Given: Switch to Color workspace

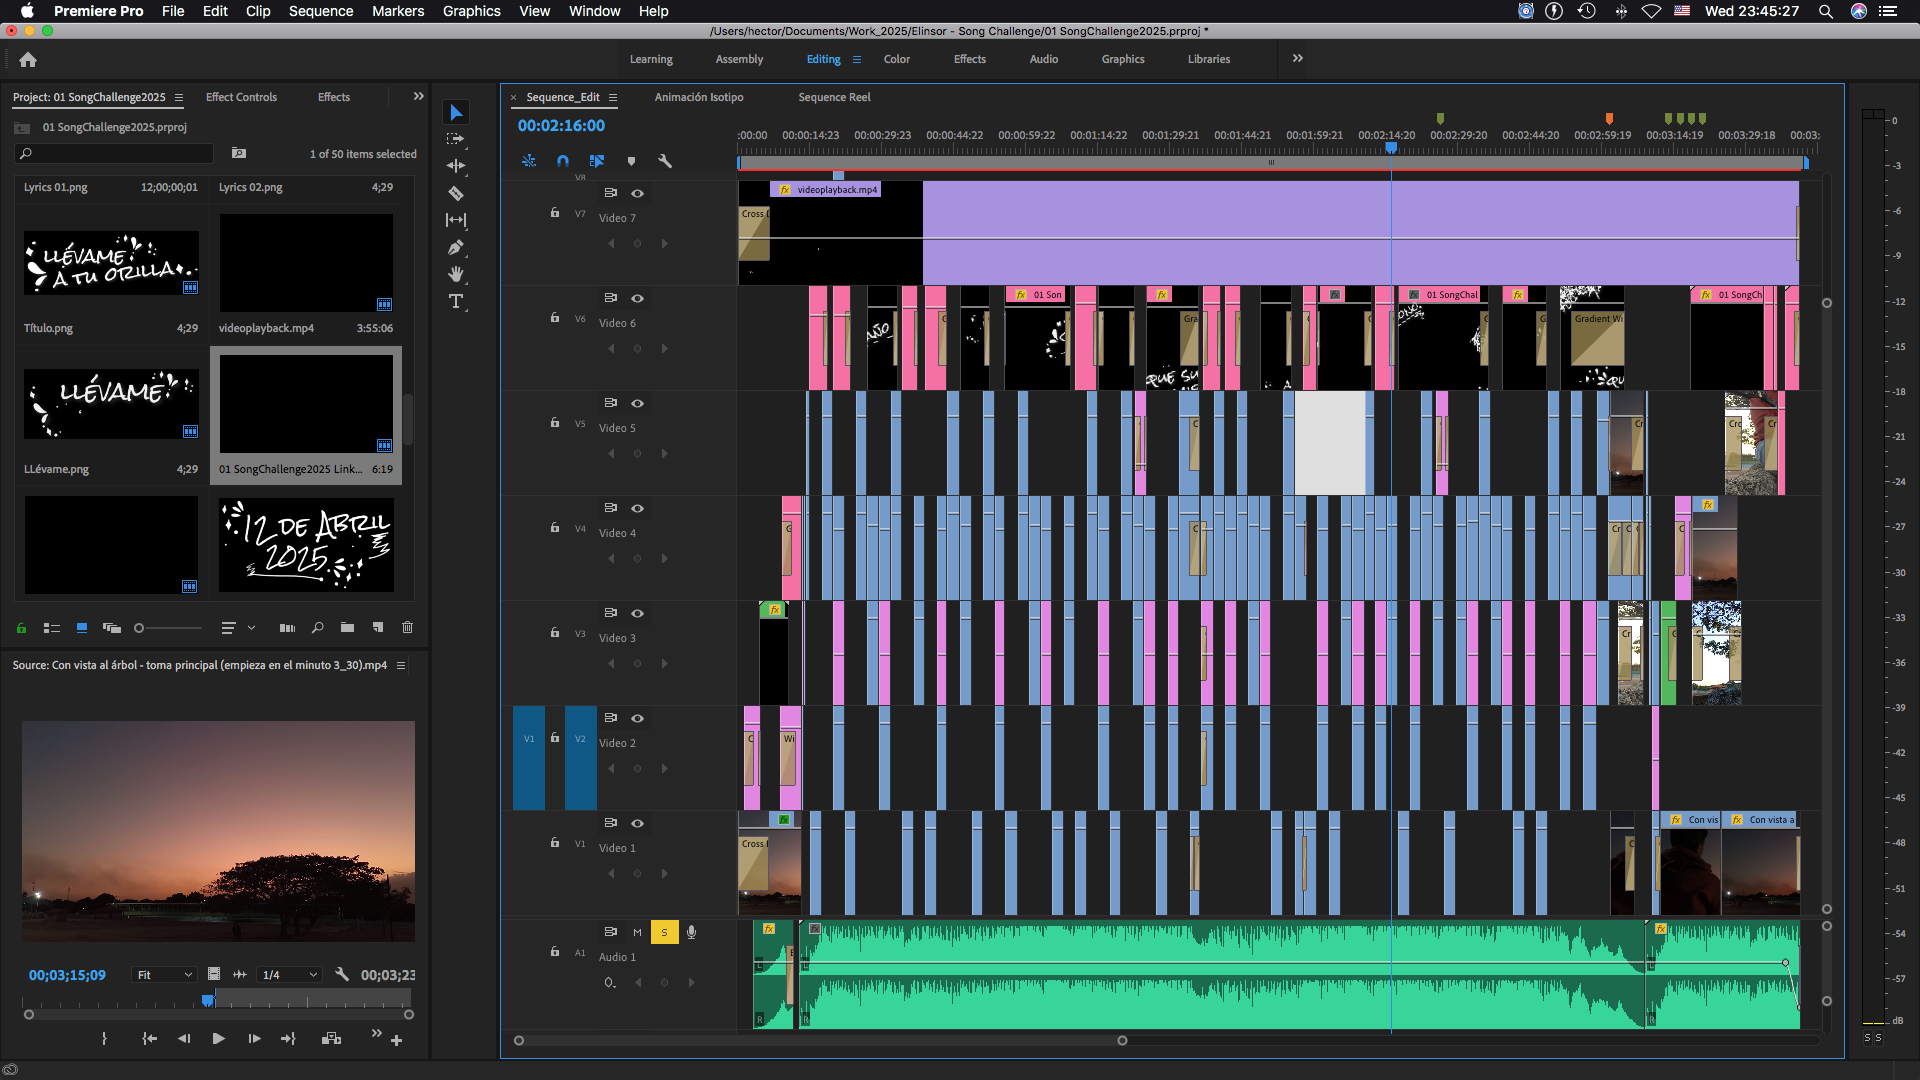Looking at the screenshot, I should 897,59.
